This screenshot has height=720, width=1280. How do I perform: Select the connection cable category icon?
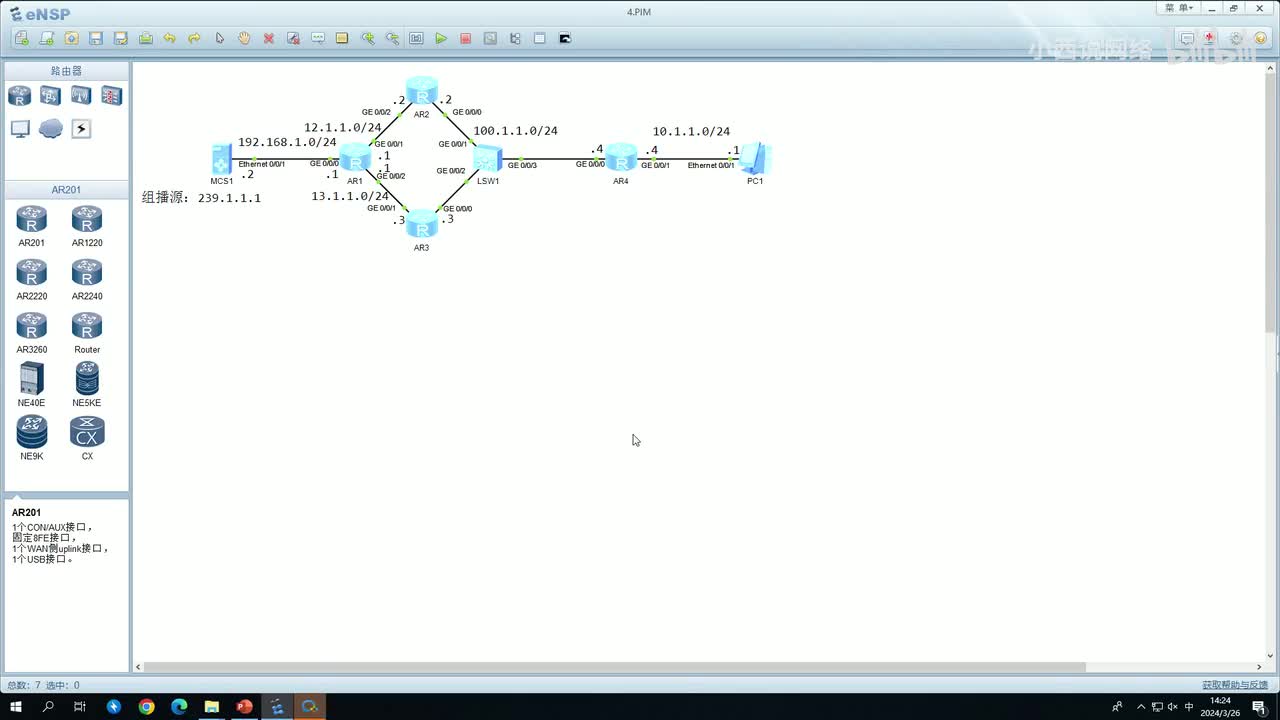click(81, 129)
